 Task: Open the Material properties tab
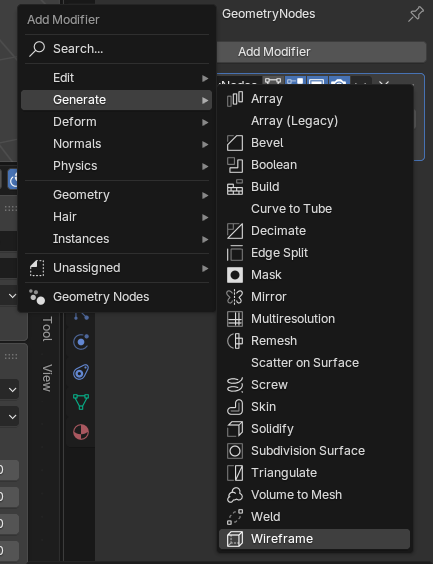(81, 432)
